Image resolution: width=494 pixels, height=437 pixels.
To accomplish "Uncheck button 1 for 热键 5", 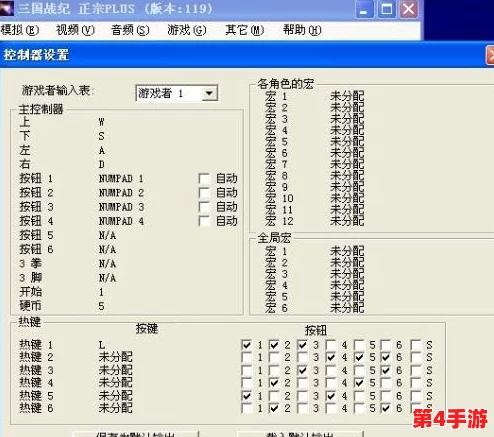I will point(246,396).
